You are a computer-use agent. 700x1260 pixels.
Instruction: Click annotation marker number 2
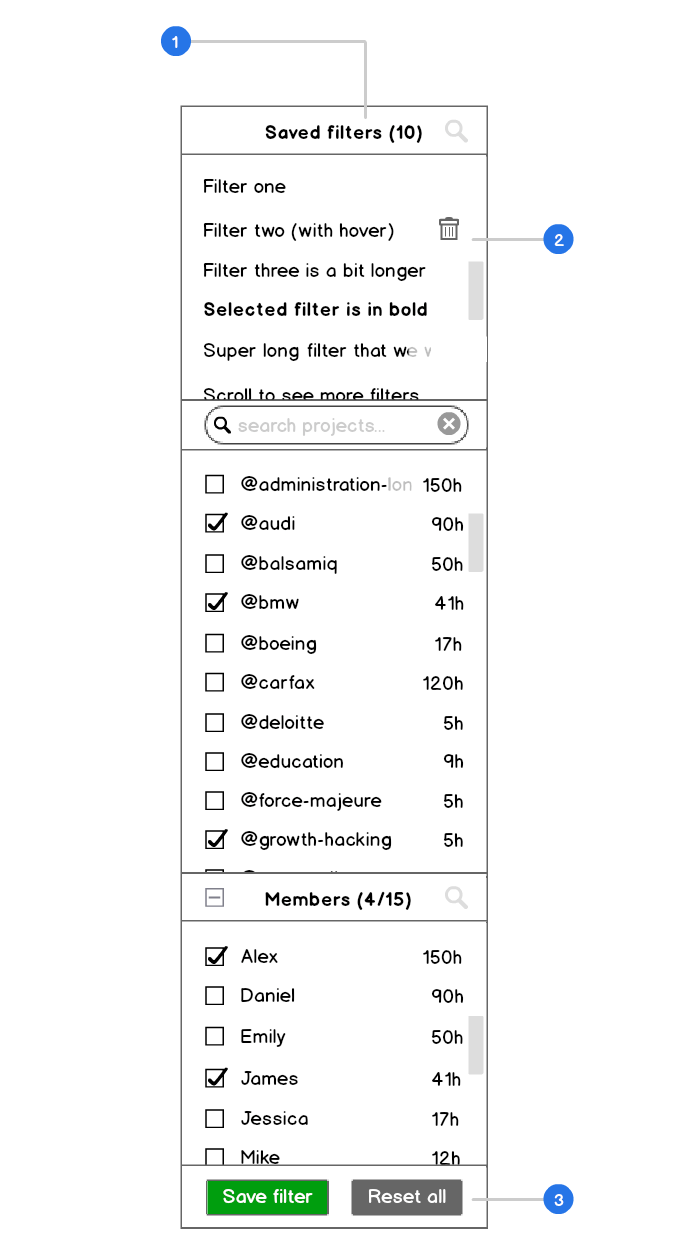pos(558,240)
